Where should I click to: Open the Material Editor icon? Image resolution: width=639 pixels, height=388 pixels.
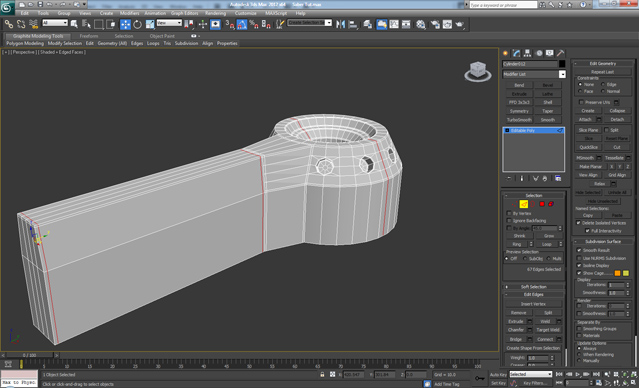tap(421, 24)
